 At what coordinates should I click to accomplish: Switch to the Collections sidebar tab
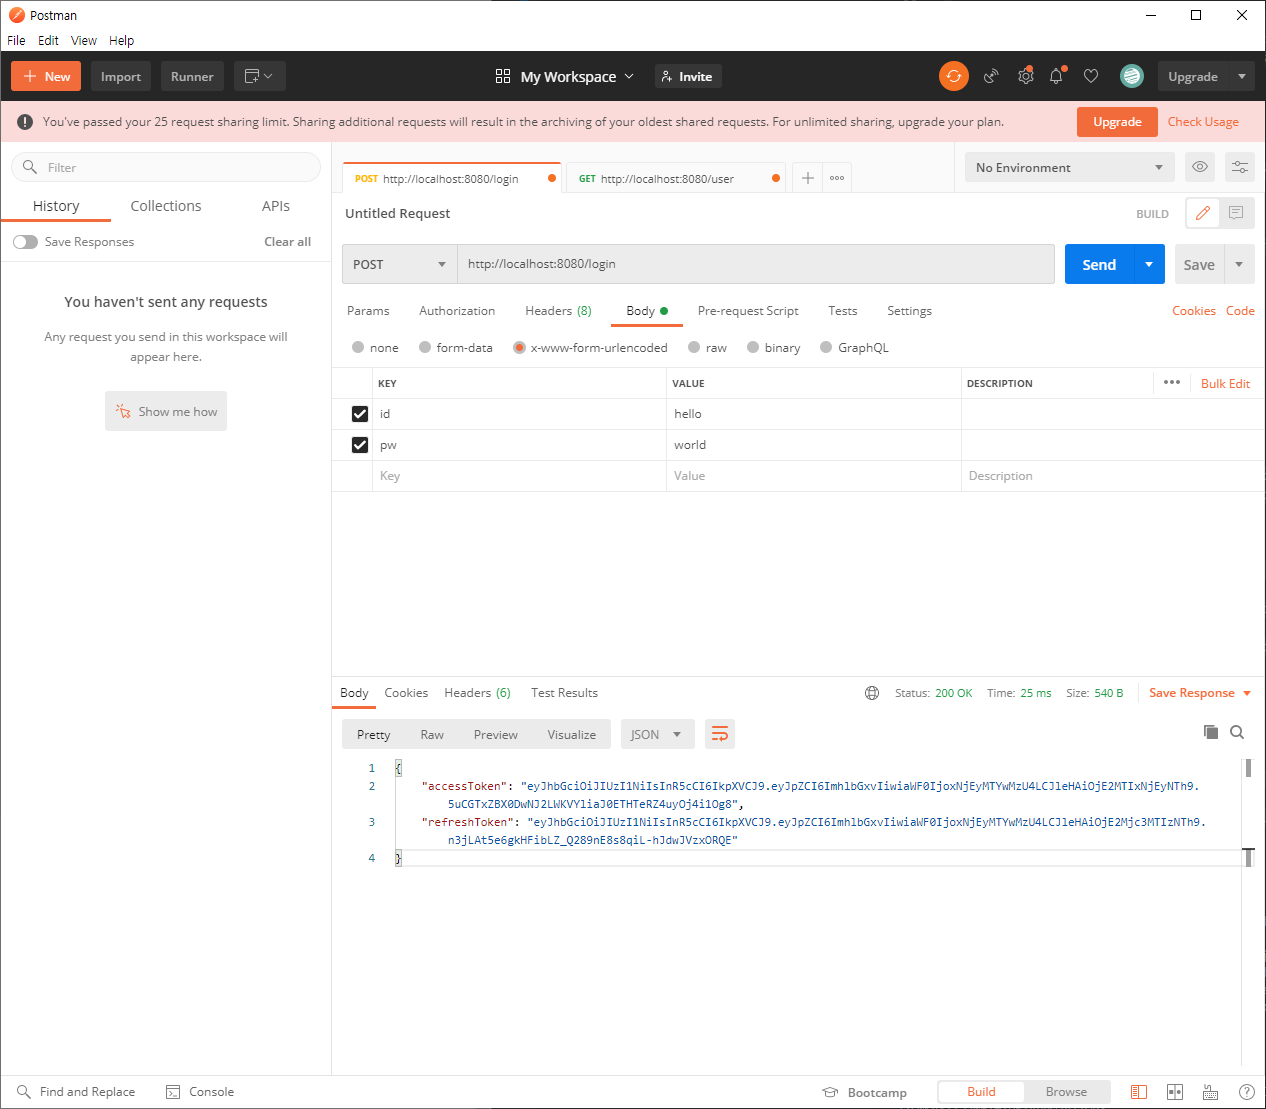click(166, 206)
